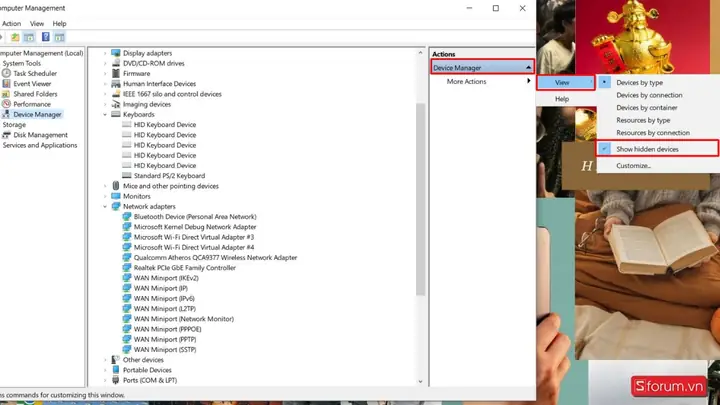Click the blue Help question-mark toolbar icon
This screenshot has width=720, height=405.
click(45, 37)
